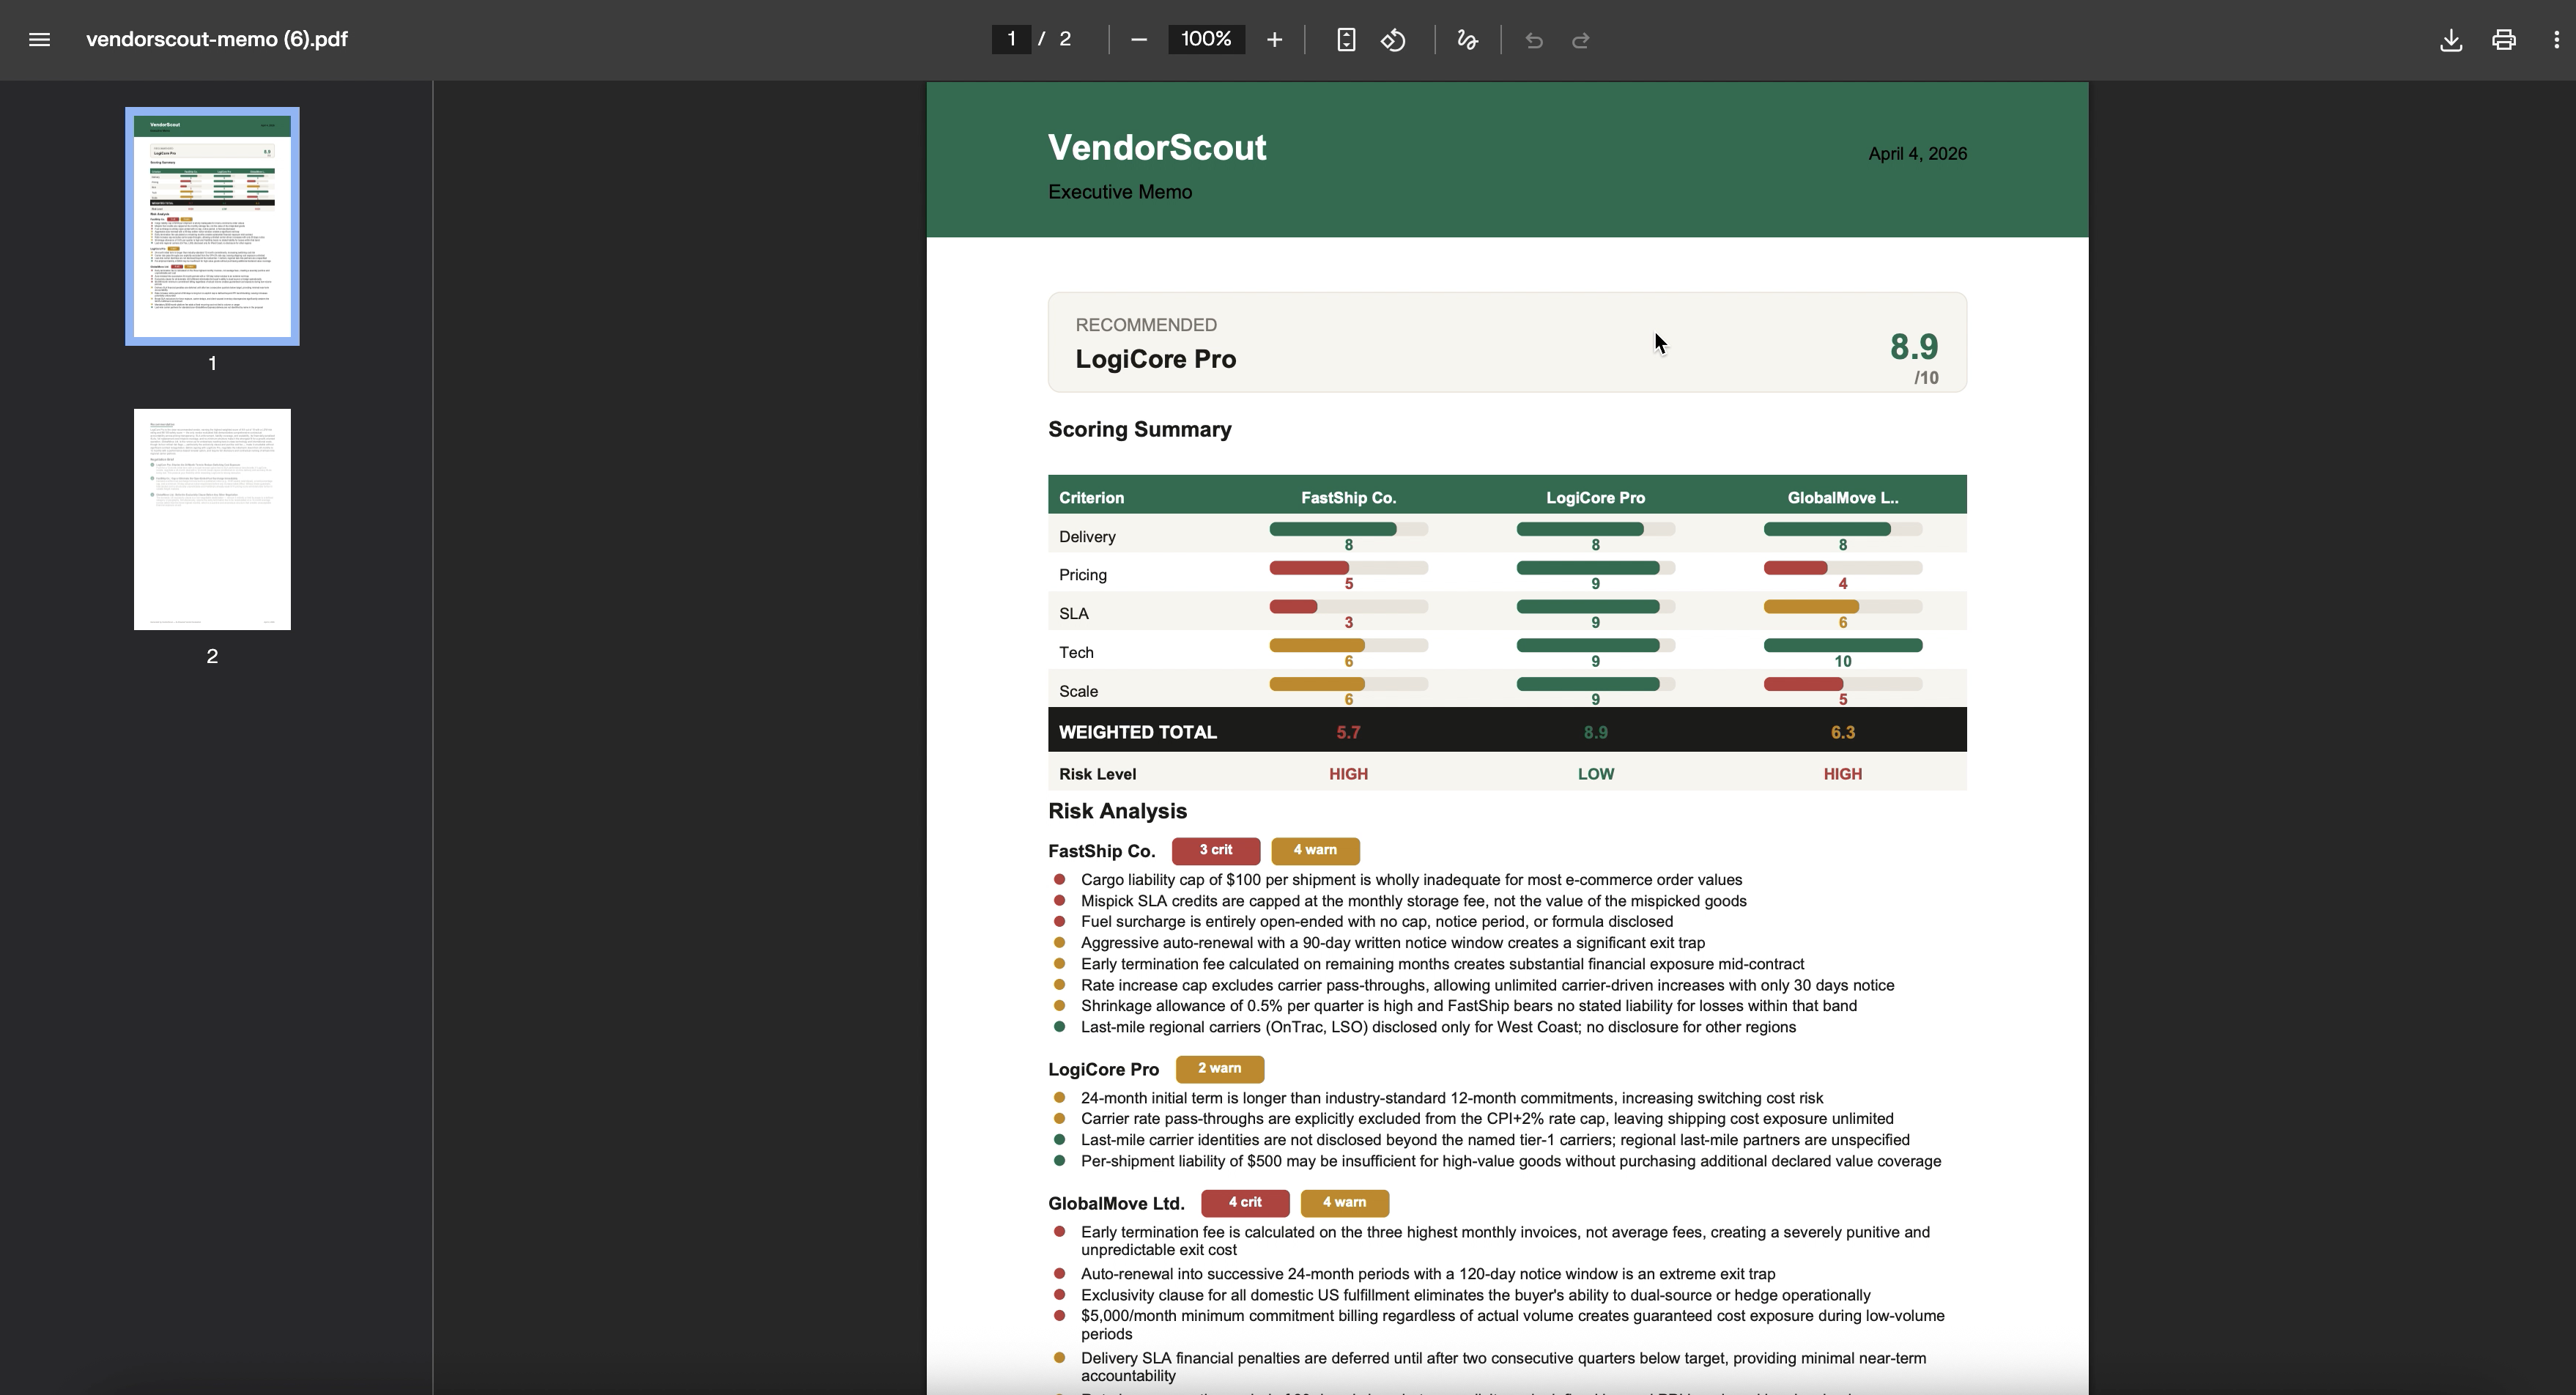2576x1395 pixels.
Task: Download the PDF file
Action: pyautogui.click(x=2451, y=40)
